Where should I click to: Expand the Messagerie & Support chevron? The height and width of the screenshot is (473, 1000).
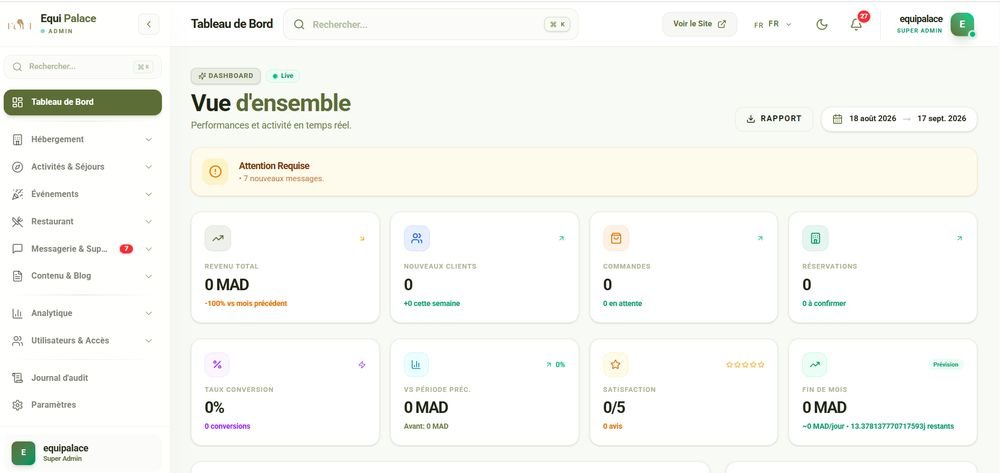[x=149, y=249]
